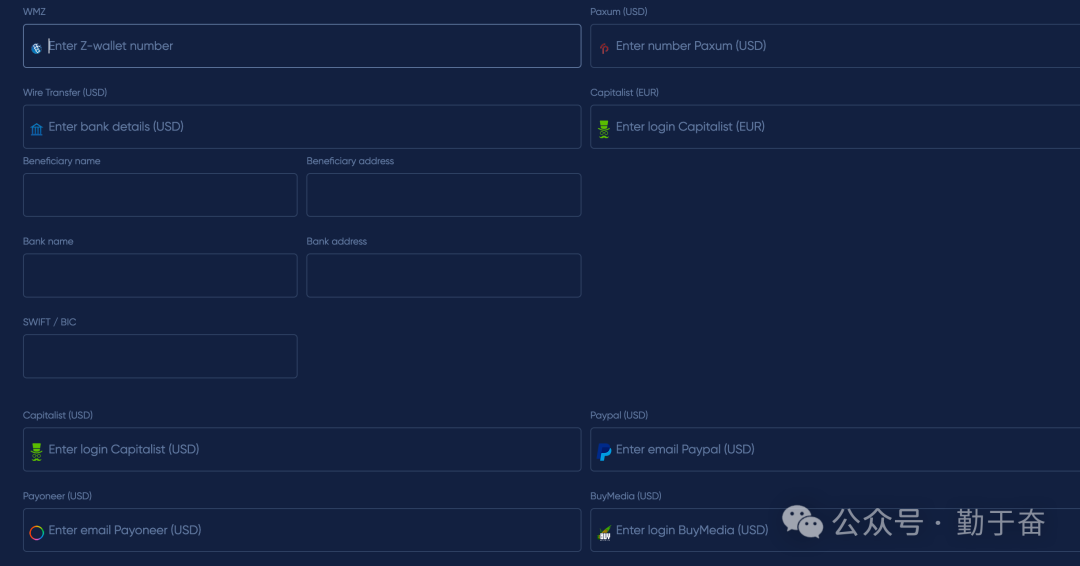Click the 'Payoneer (USD)' label
This screenshot has width=1080, height=566.
pyautogui.click(x=57, y=496)
